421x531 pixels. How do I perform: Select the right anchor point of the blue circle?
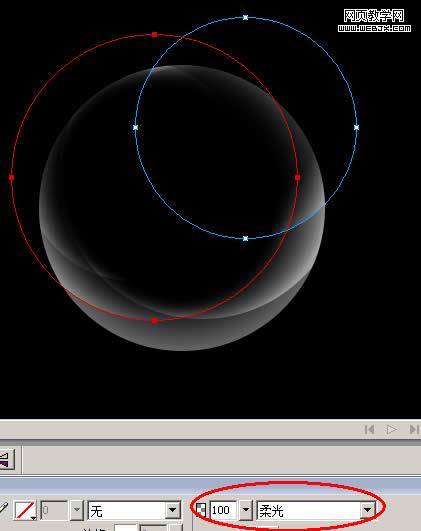(x=356, y=127)
